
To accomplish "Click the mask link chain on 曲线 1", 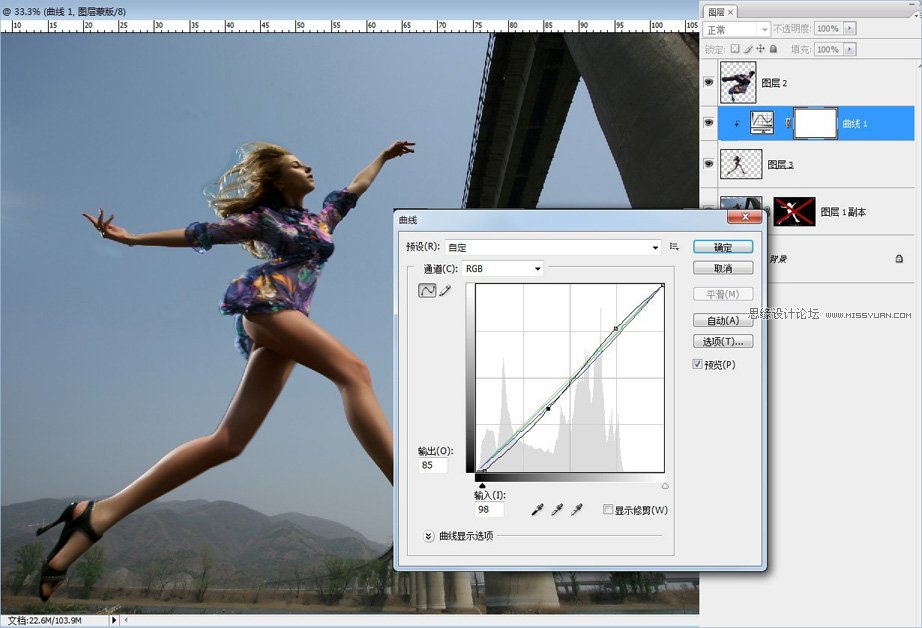I will coord(788,123).
